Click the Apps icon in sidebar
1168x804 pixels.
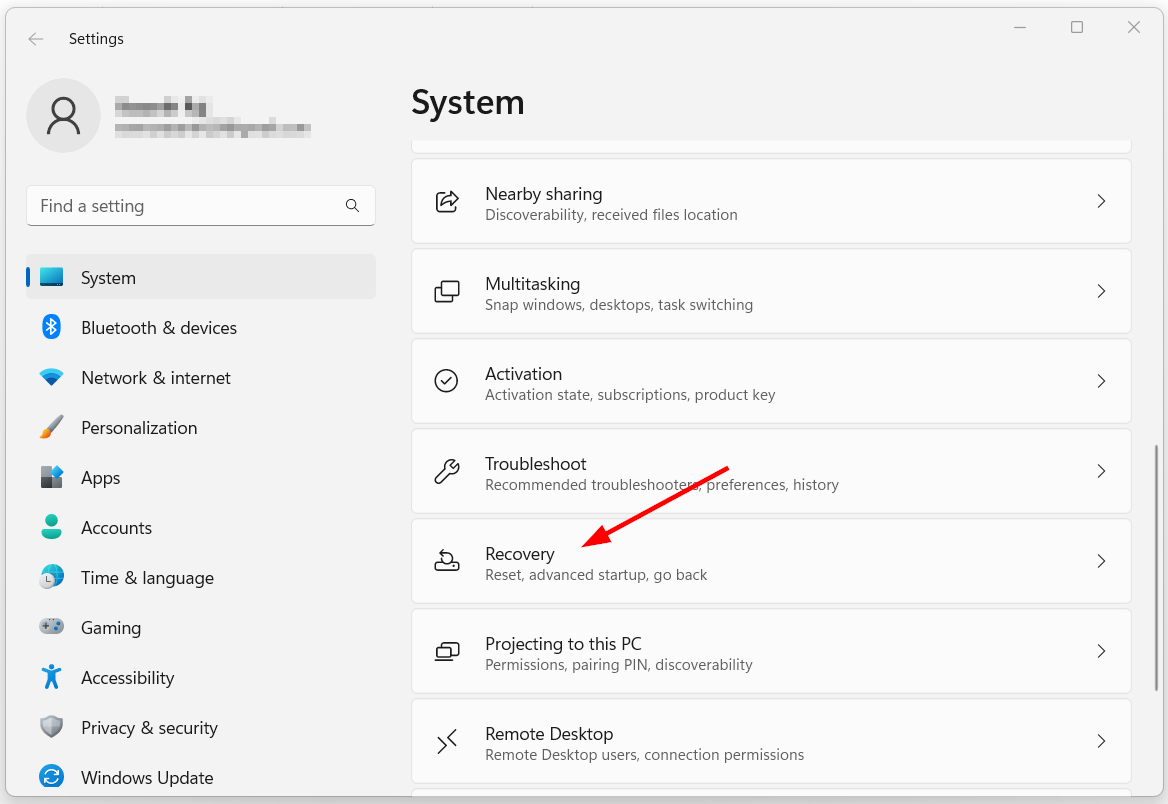[51, 477]
